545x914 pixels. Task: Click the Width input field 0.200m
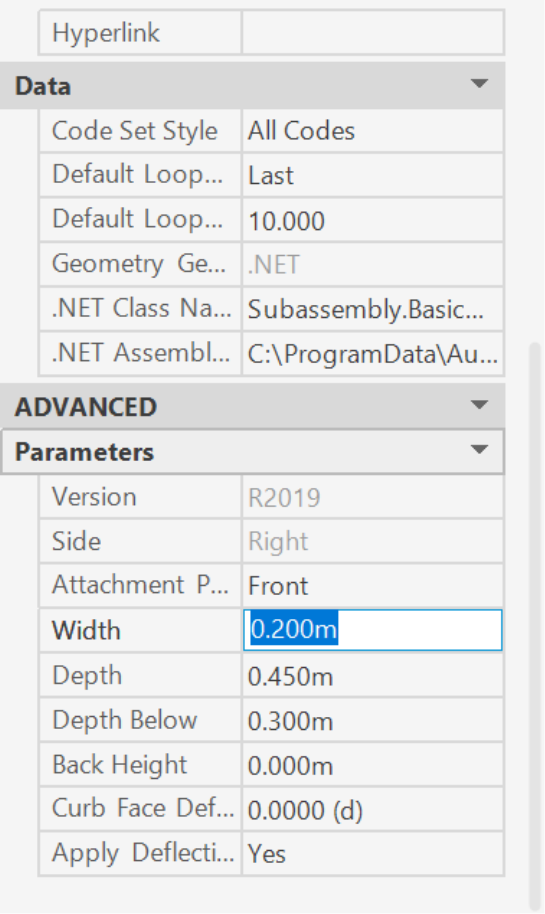click(372, 630)
